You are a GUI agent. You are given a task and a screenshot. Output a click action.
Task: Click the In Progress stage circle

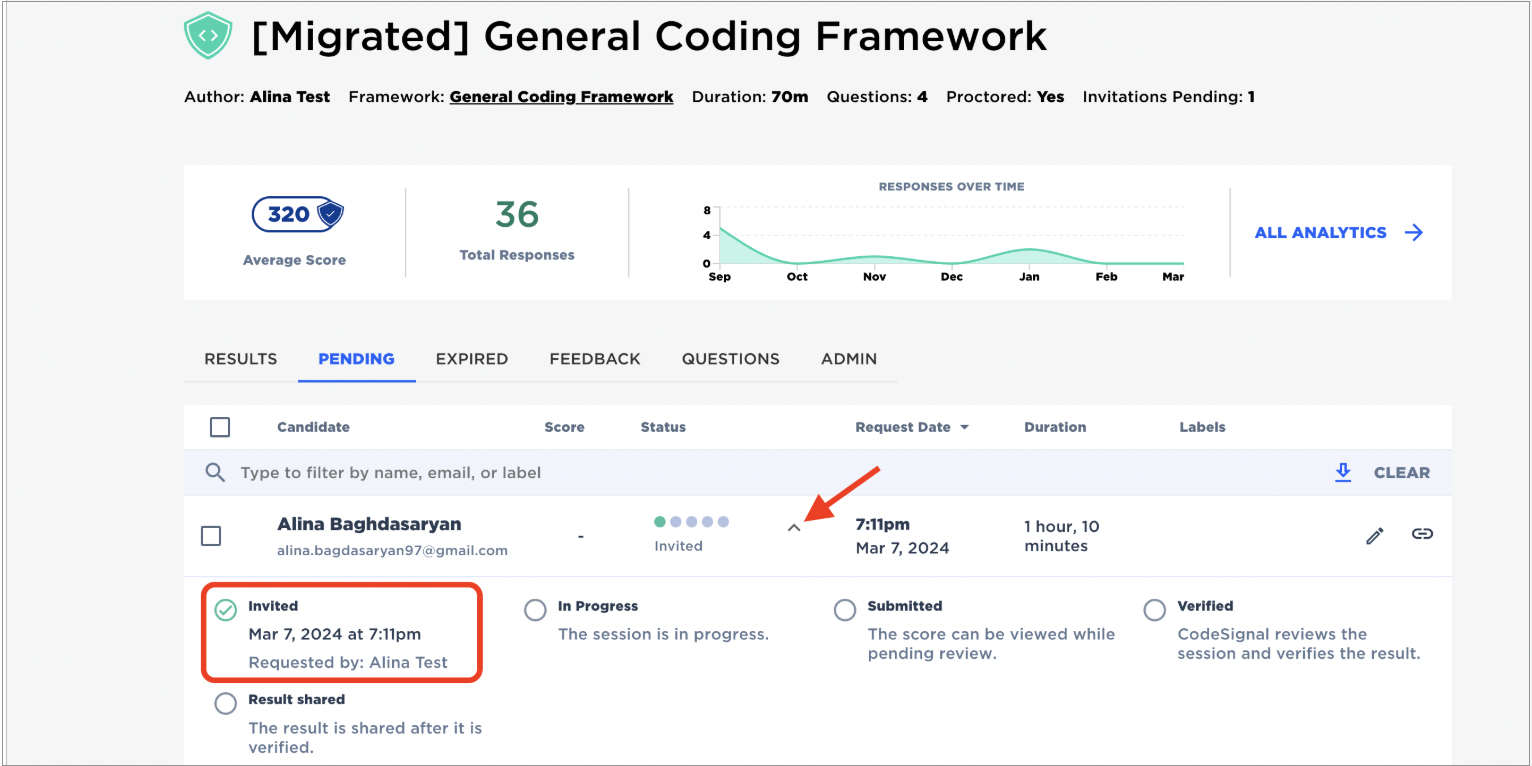535,610
